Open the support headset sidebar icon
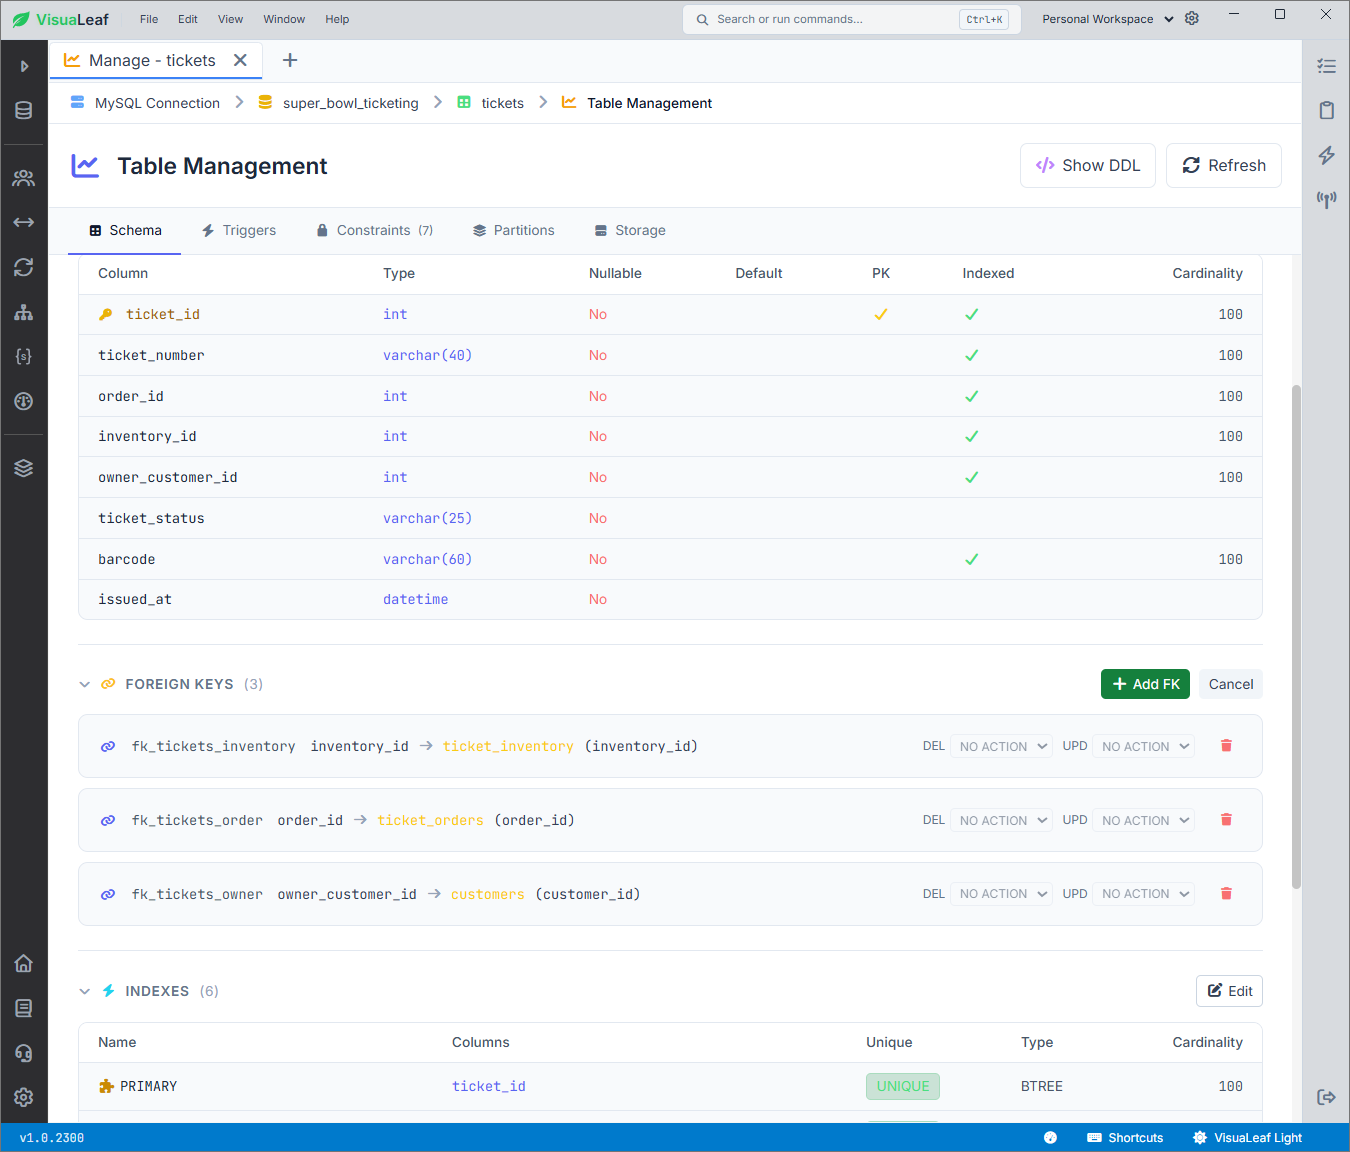Screen dimensions: 1350x1152 point(24,1053)
